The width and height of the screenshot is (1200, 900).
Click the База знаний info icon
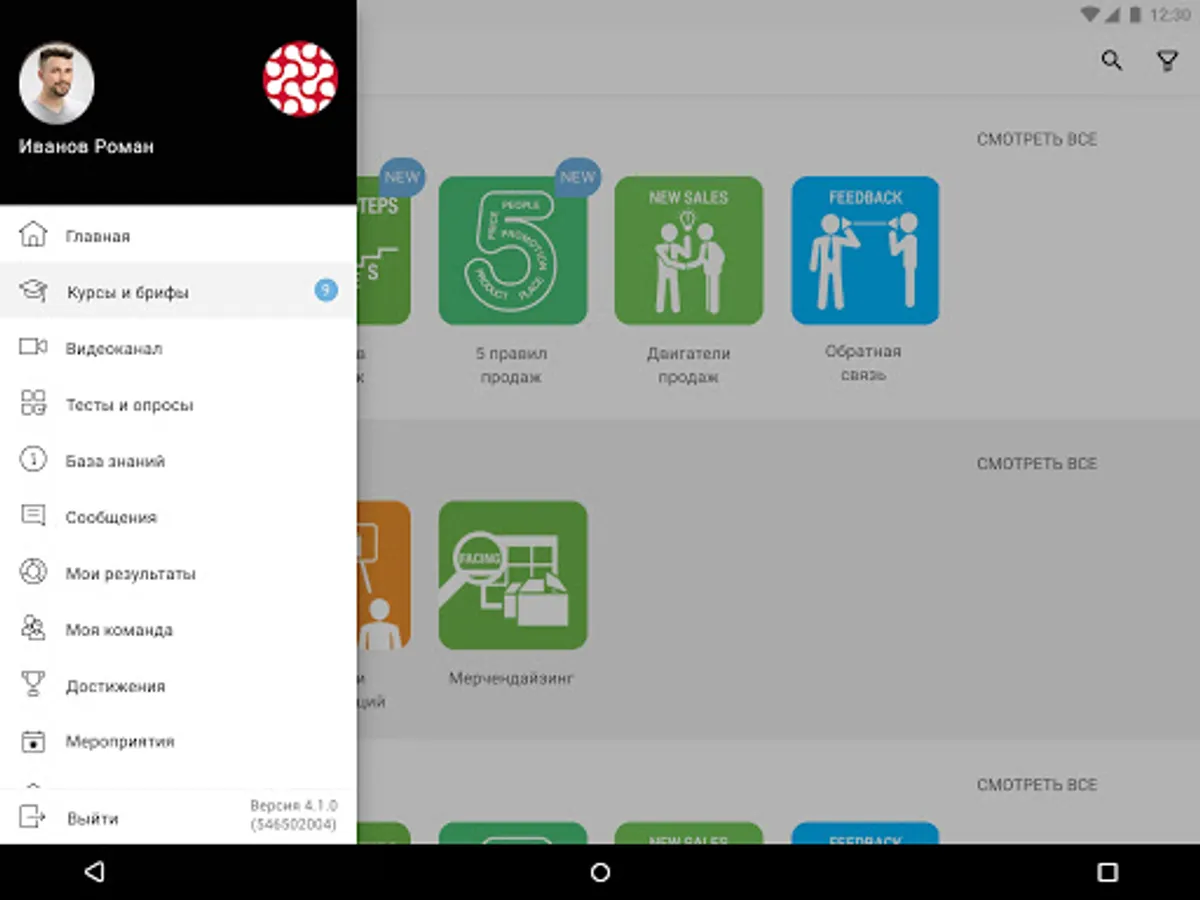coord(33,460)
